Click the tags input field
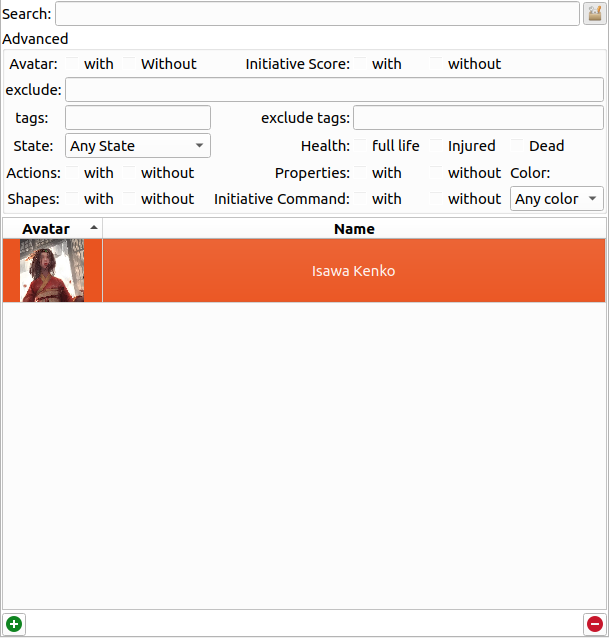This screenshot has height=638, width=609. coord(138,118)
